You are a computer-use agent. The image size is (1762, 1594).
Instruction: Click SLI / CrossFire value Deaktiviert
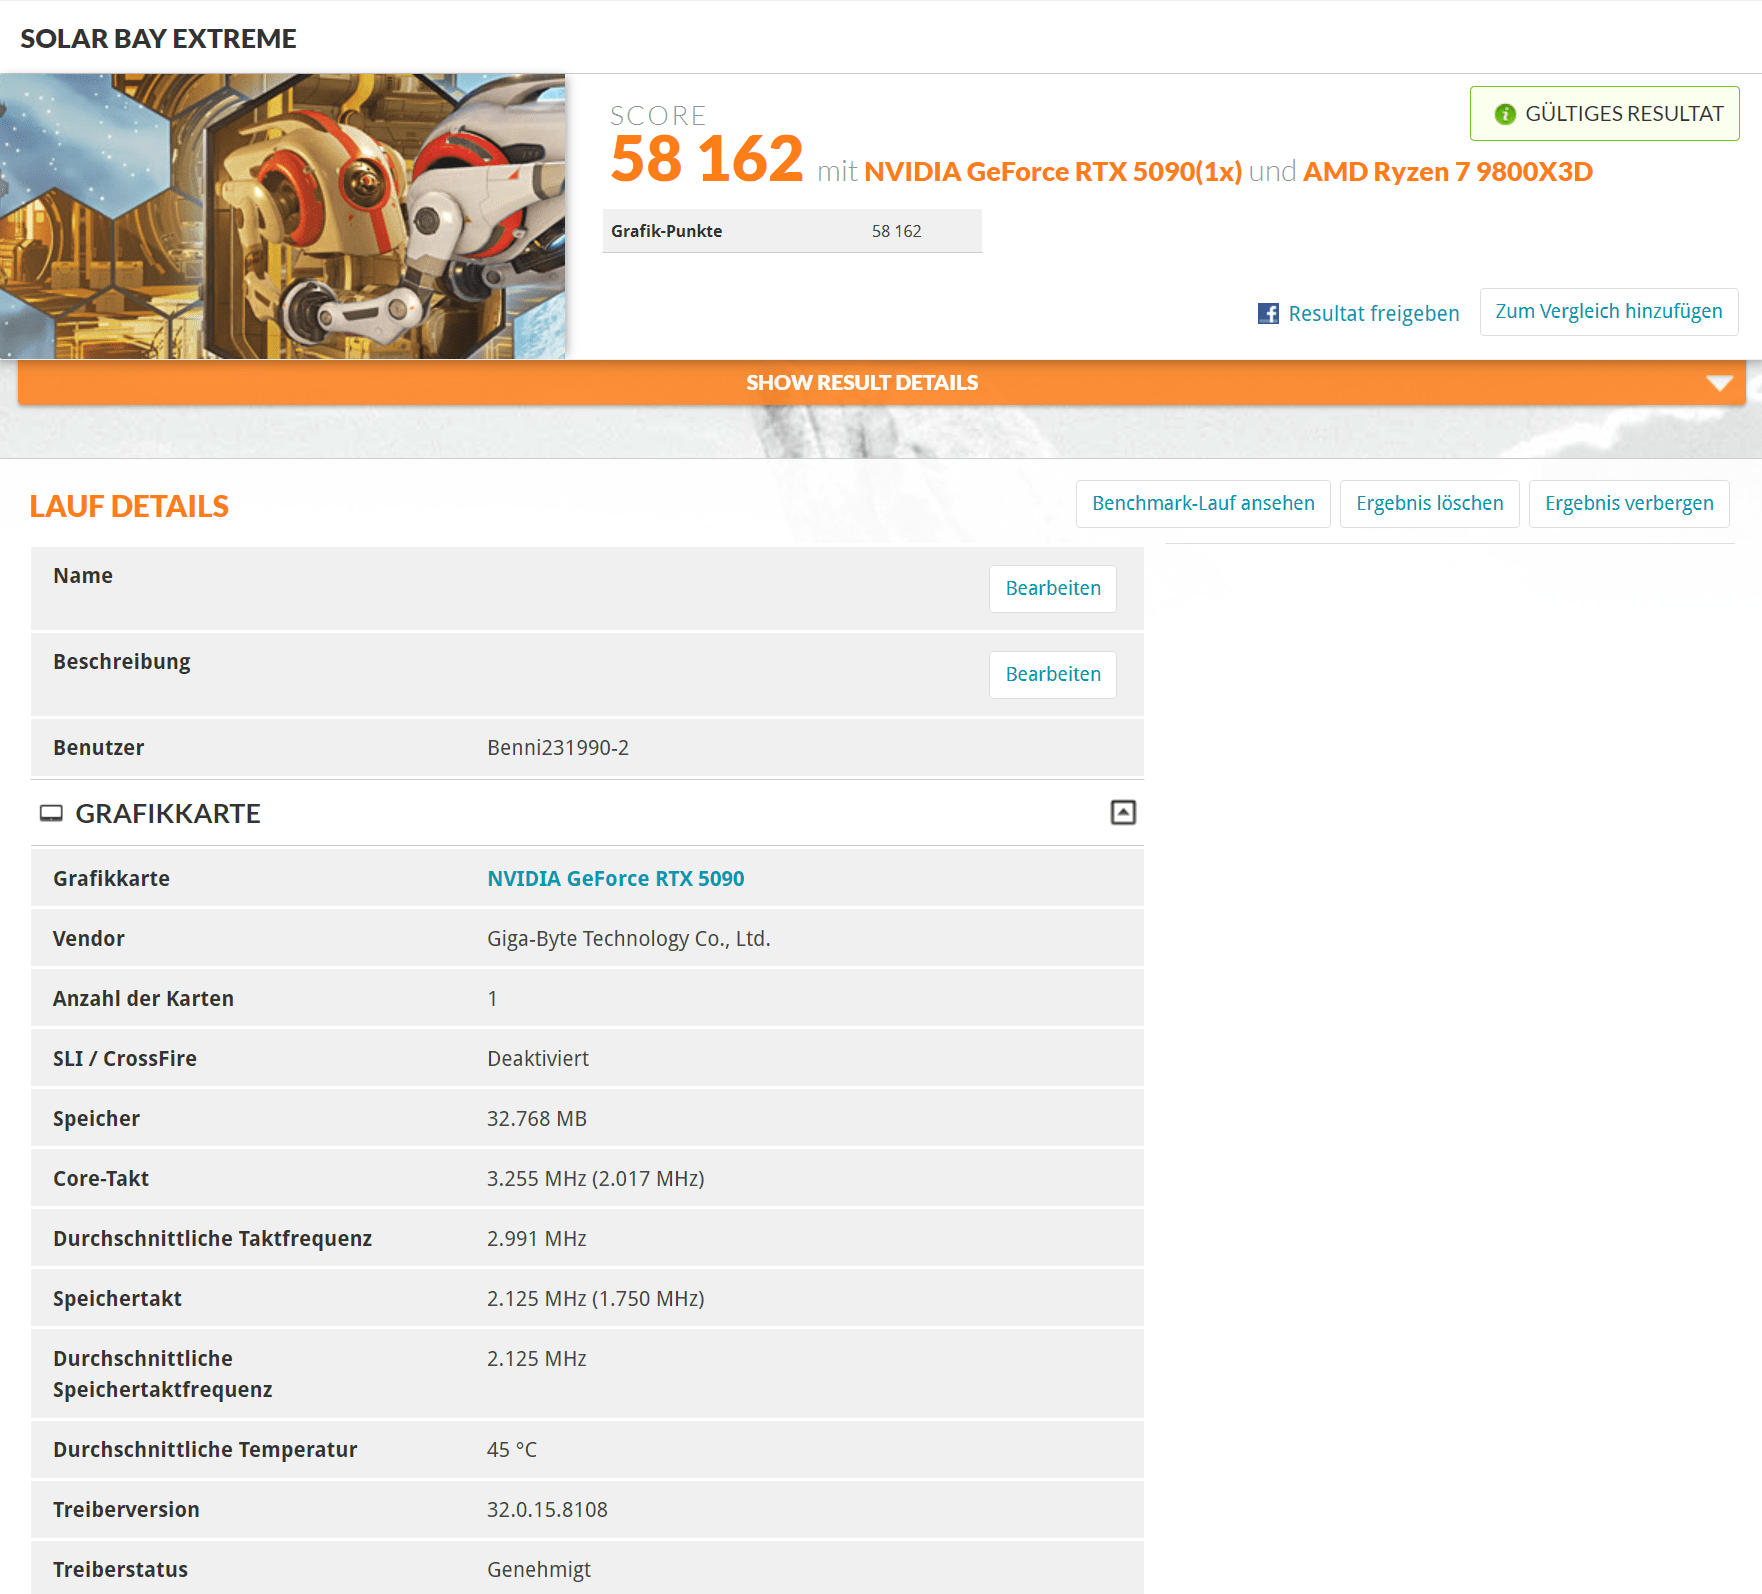(x=537, y=1059)
